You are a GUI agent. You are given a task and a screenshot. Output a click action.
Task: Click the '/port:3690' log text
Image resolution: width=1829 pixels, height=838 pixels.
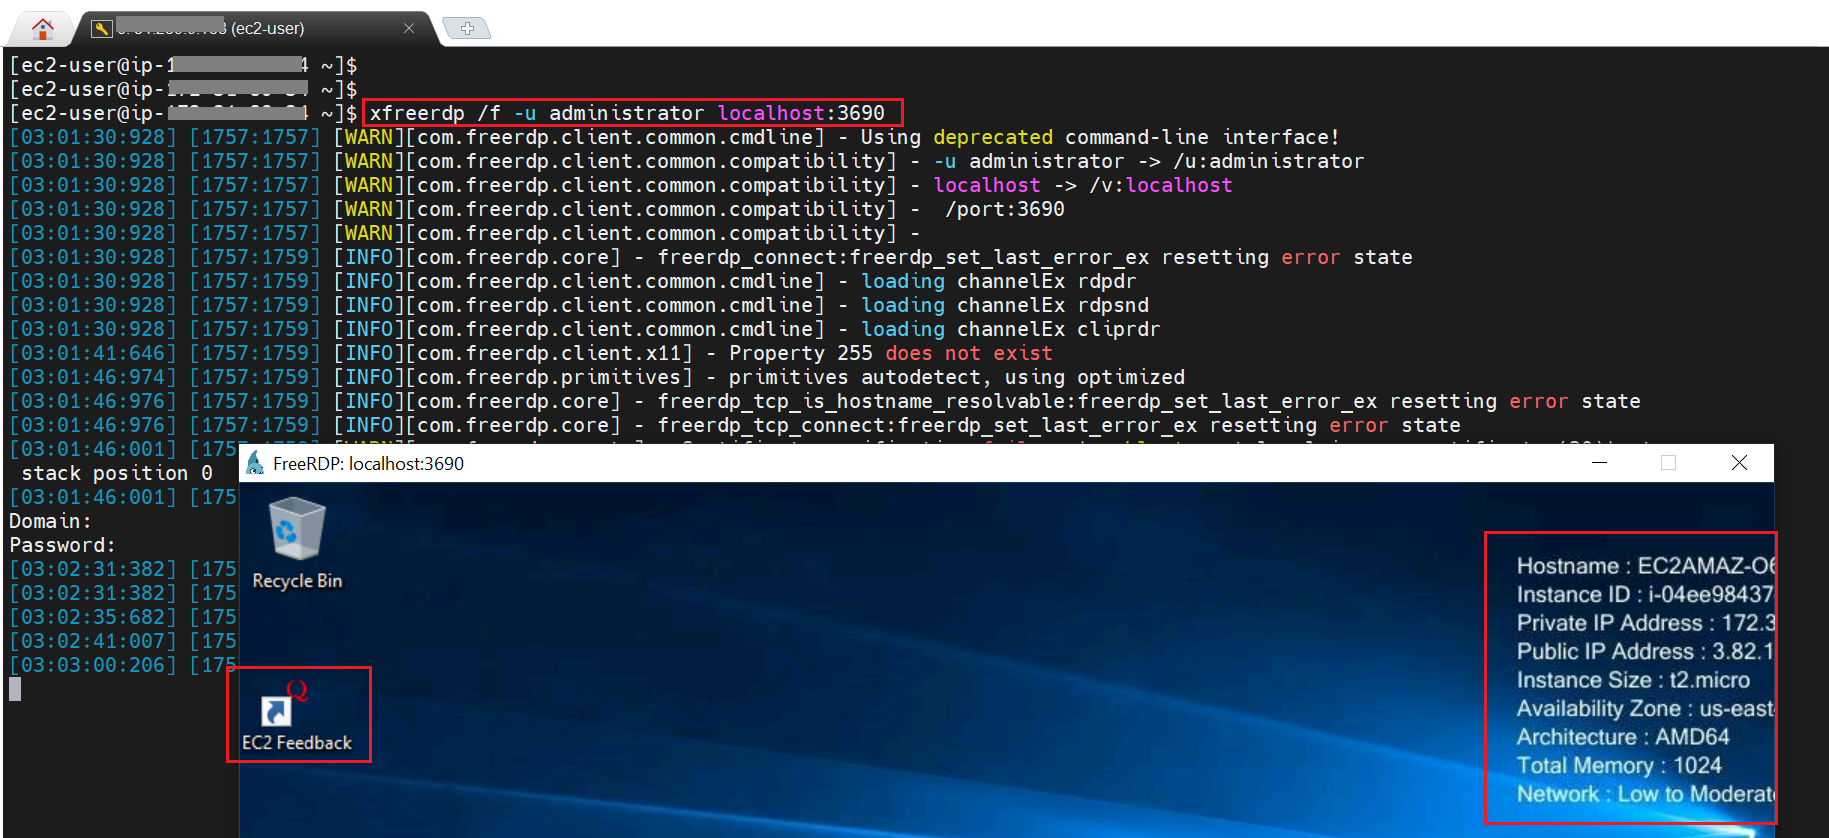pos(1004,209)
